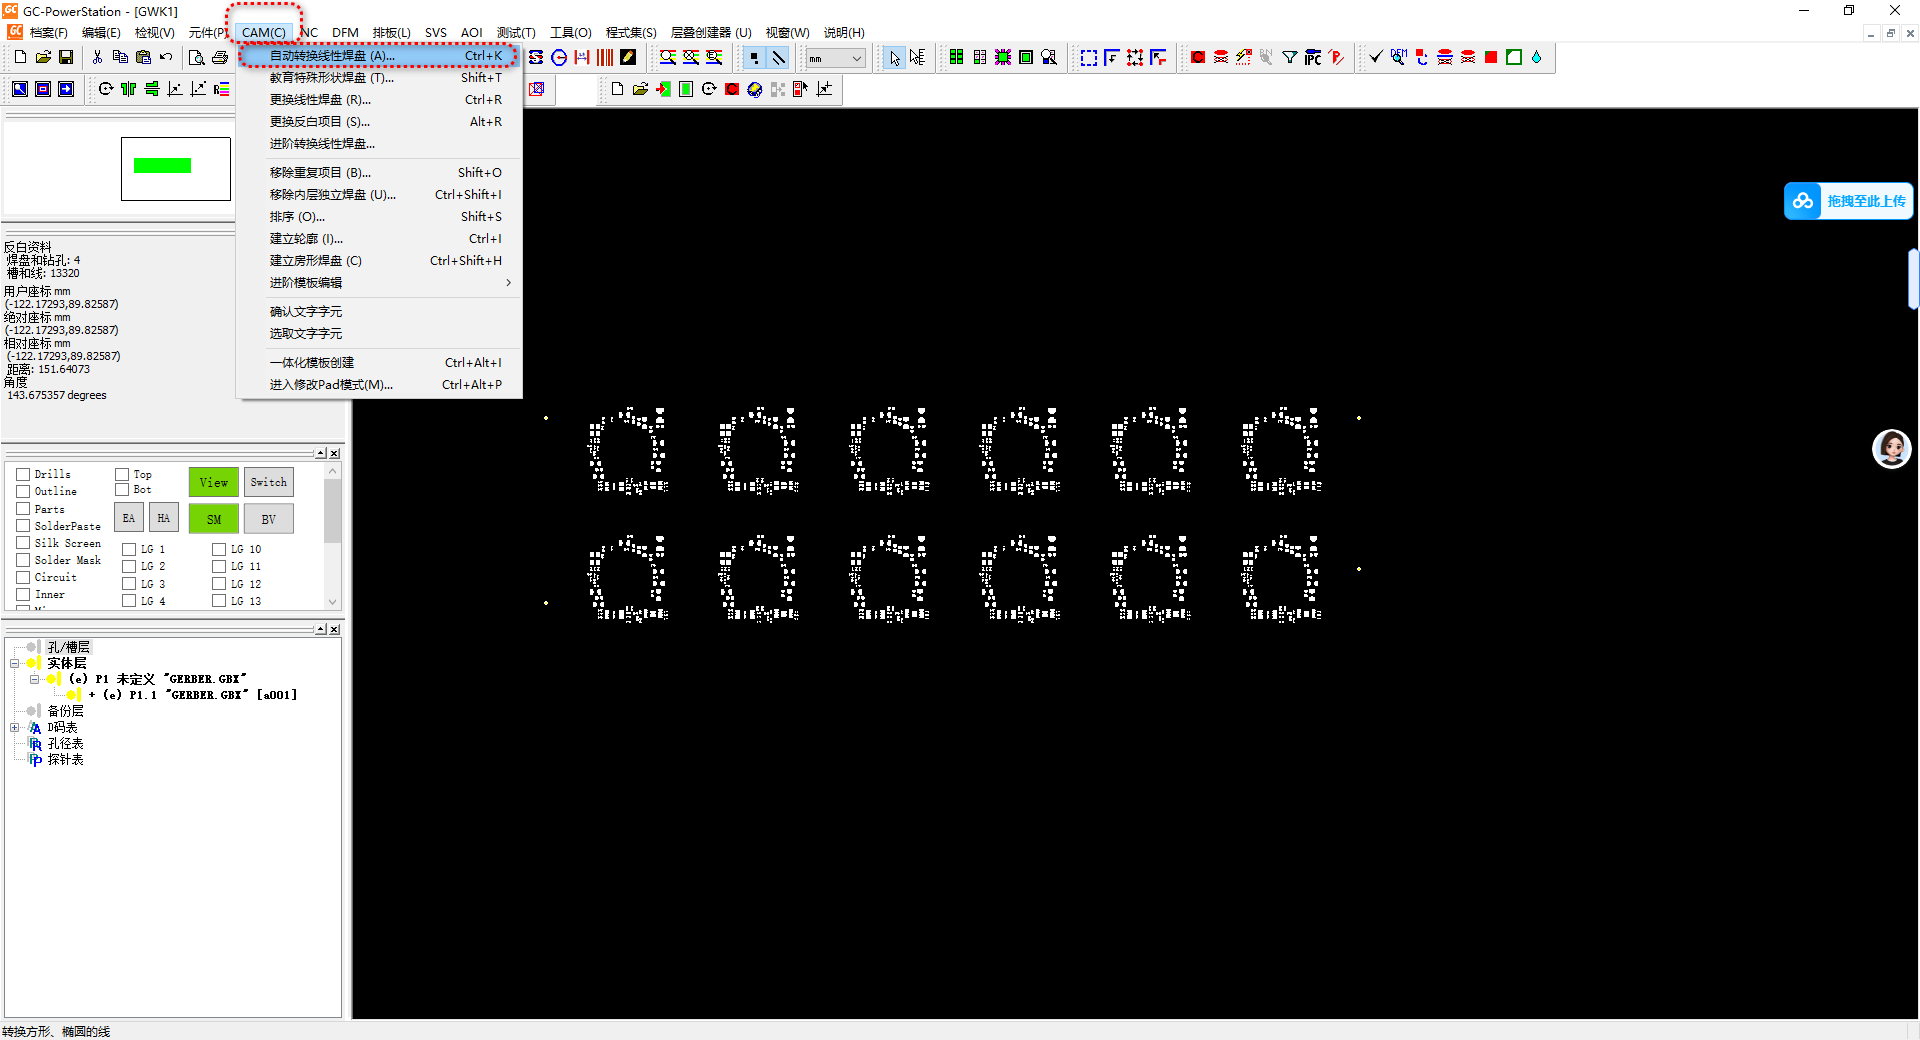Collapse the layer checkbox panel with up arrow
Viewport: 1920px width, 1040px height.
click(321, 453)
